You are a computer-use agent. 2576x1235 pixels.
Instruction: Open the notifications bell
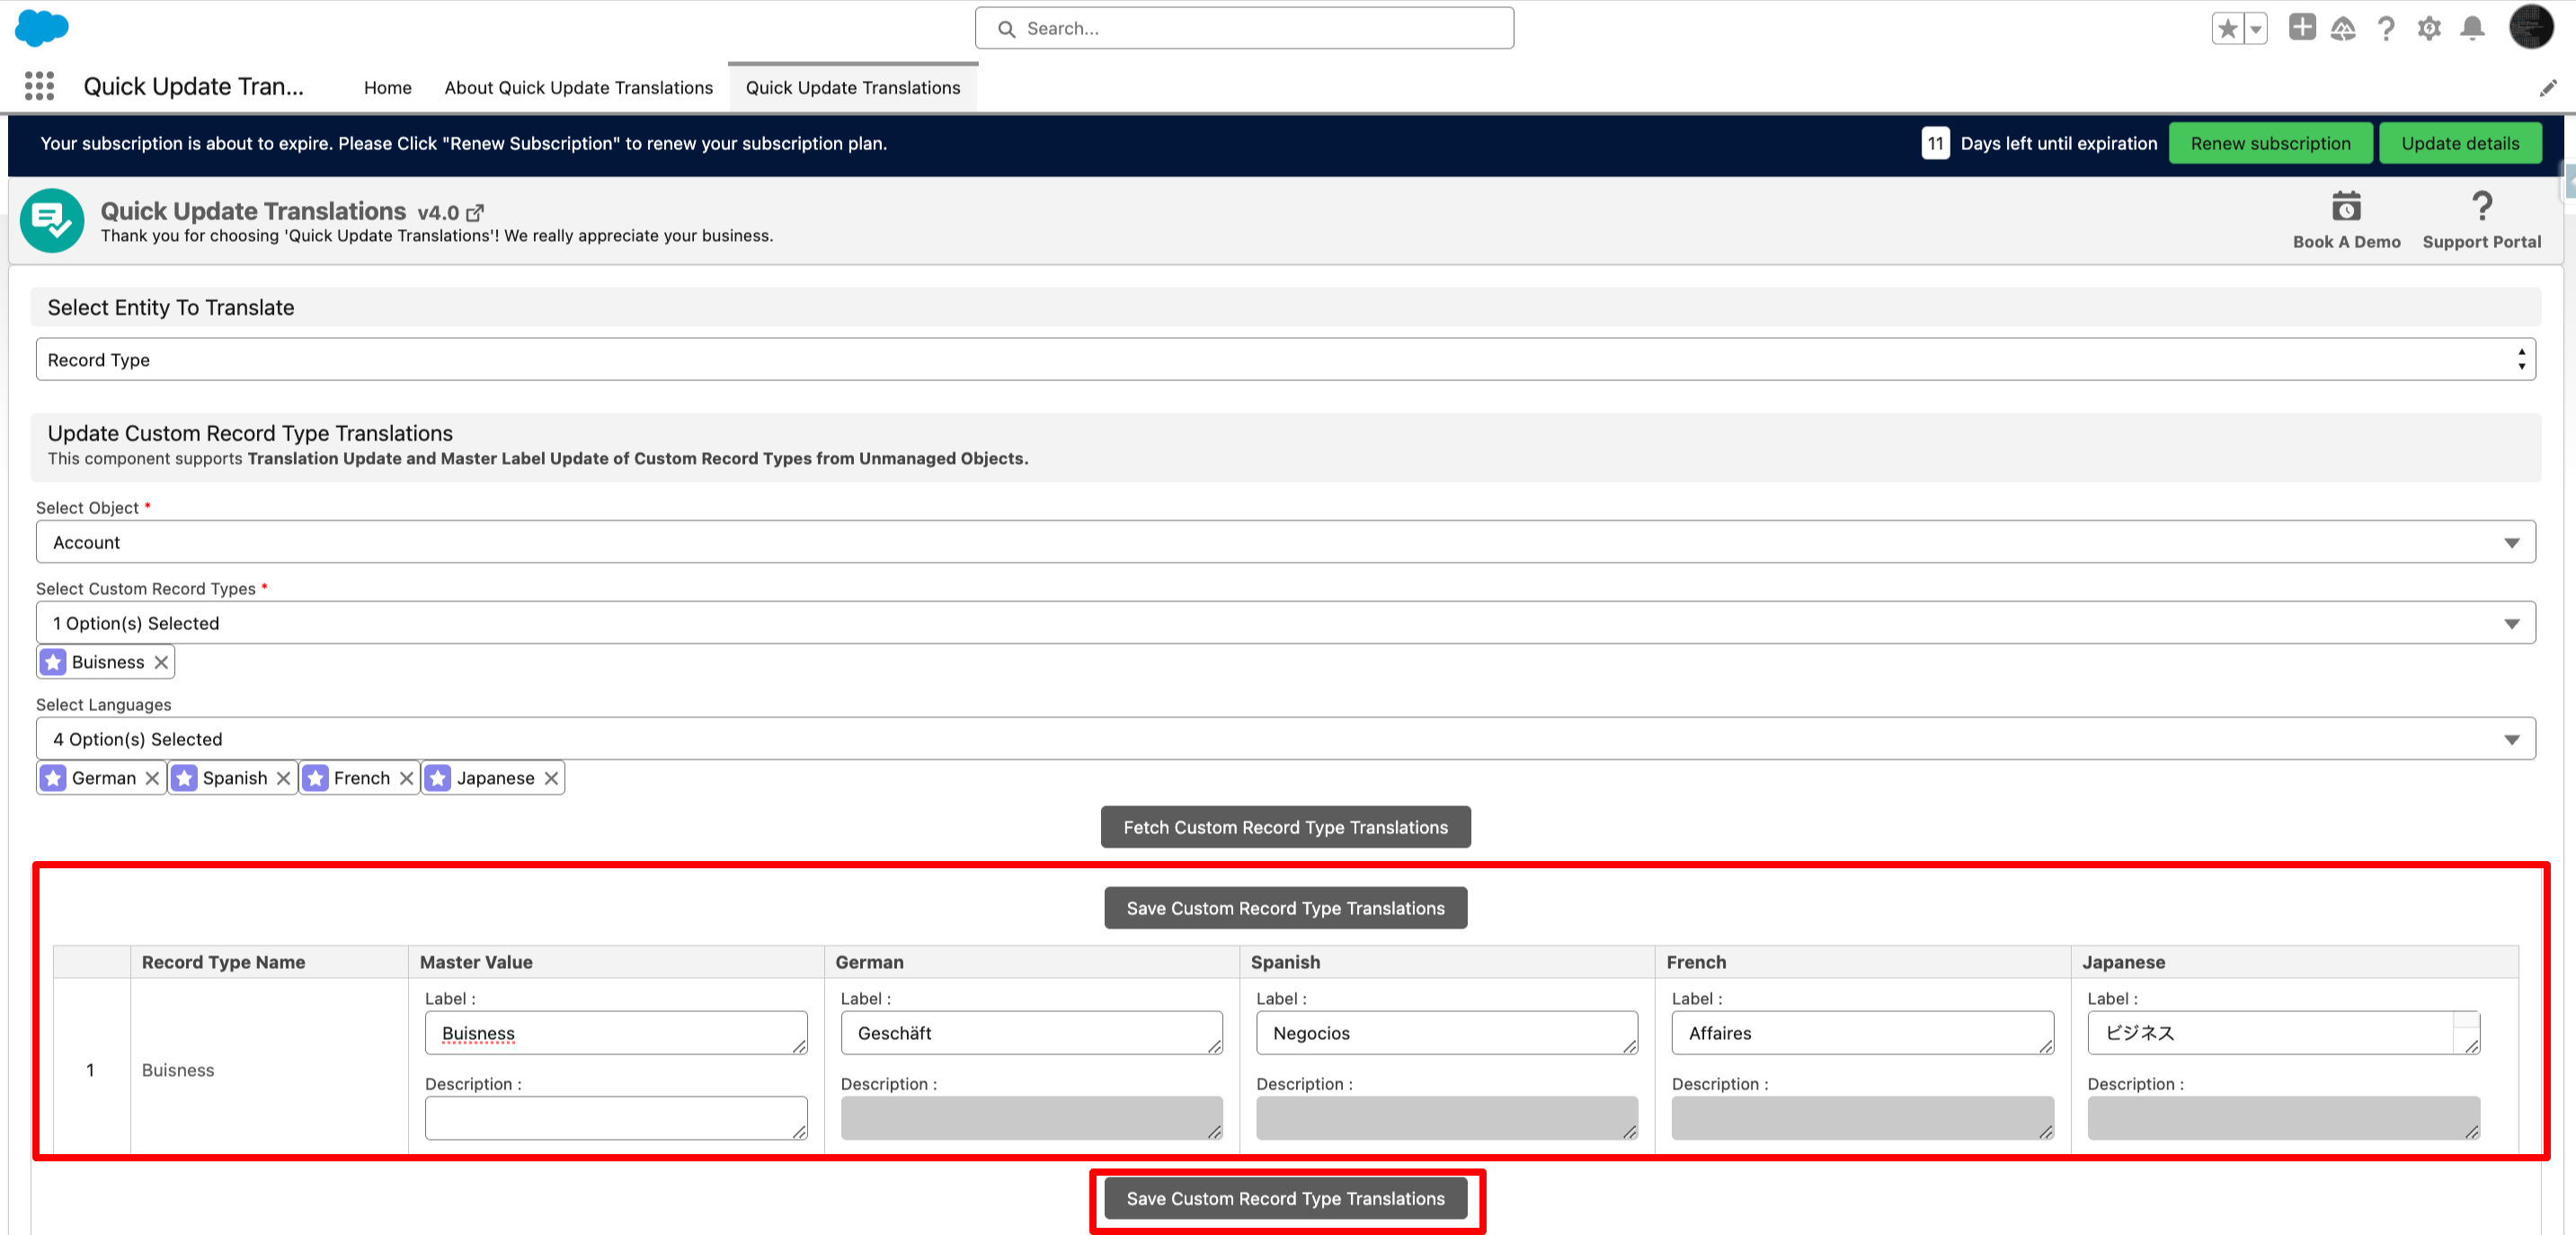tap(2472, 29)
